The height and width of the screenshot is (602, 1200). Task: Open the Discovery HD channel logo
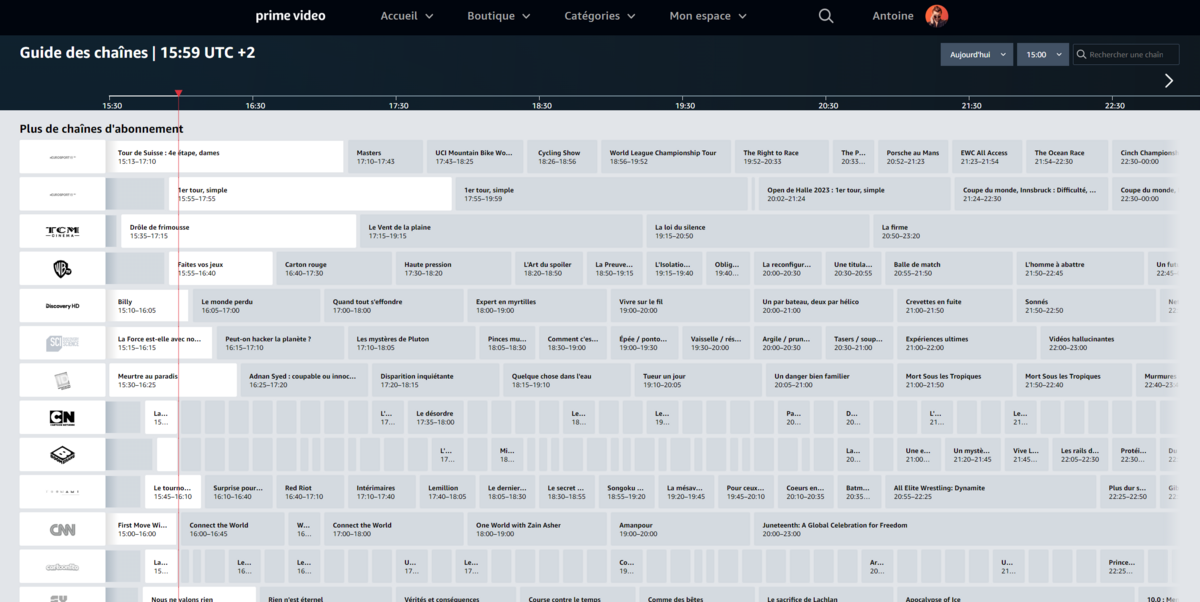[x=62, y=305]
